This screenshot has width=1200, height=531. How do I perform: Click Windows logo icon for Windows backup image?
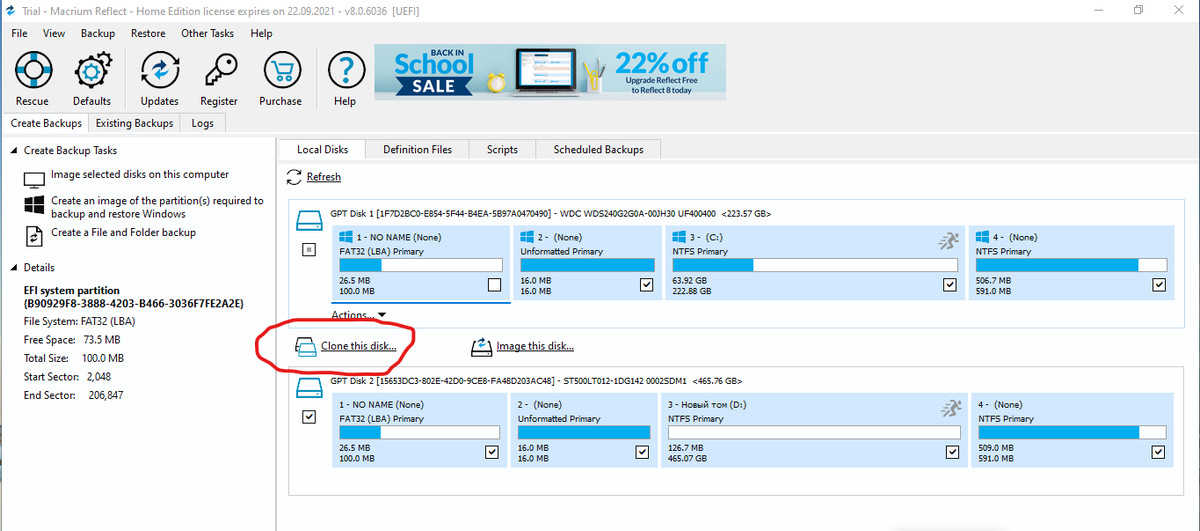35,204
